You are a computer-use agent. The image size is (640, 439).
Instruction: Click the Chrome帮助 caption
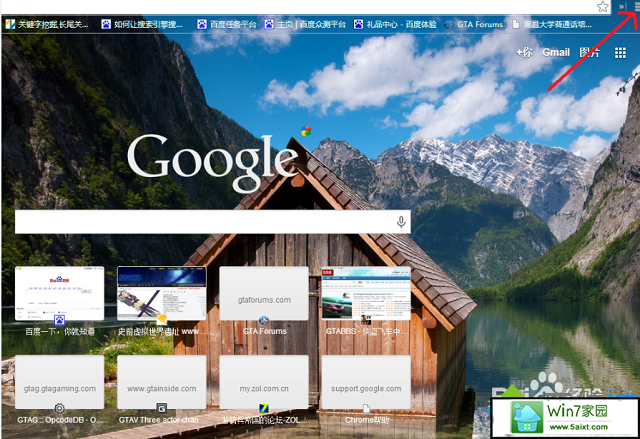pos(367,420)
